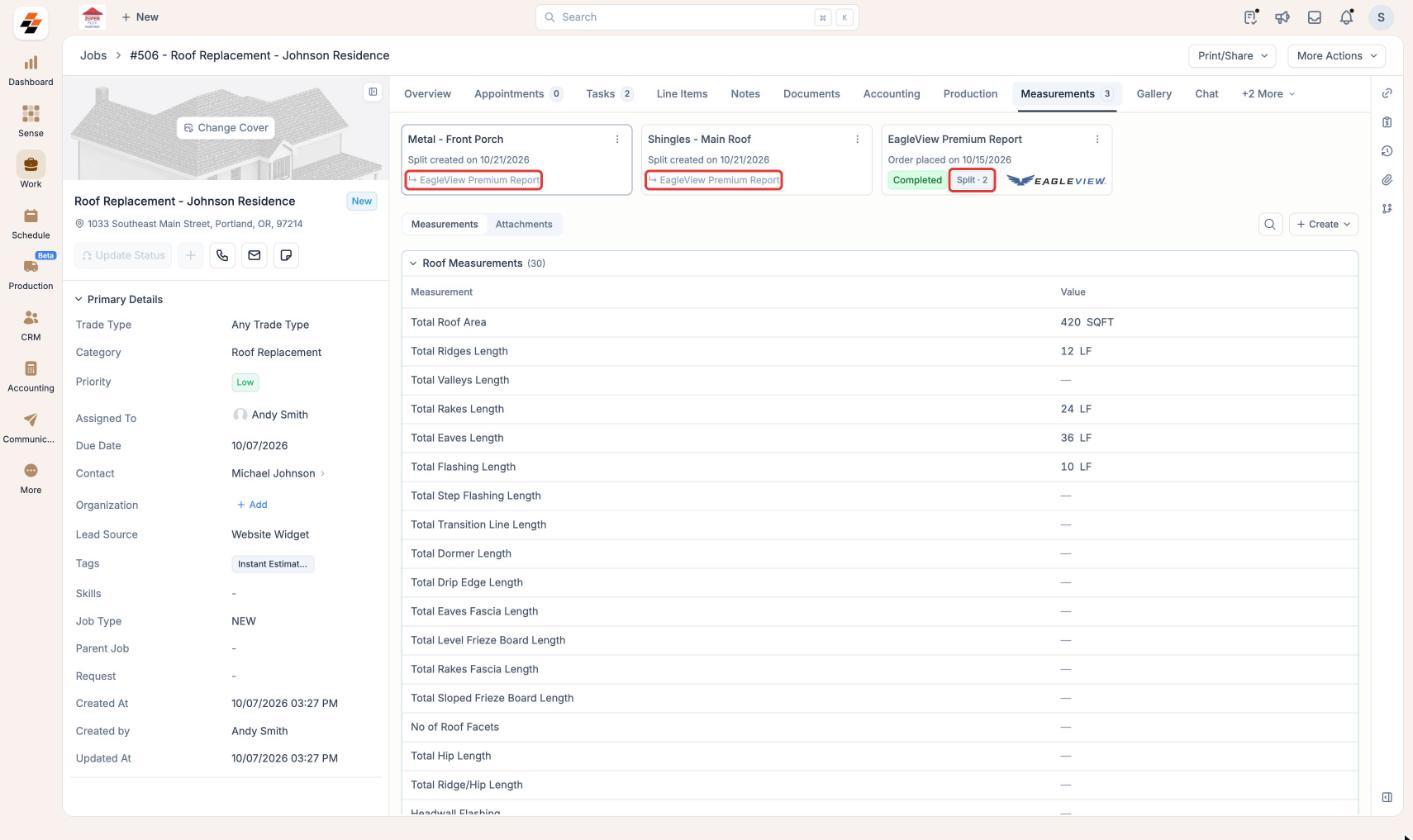The image size is (1413, 840).
Task: Click the branch icon in right rail
Action: (x=1387, y=209)
